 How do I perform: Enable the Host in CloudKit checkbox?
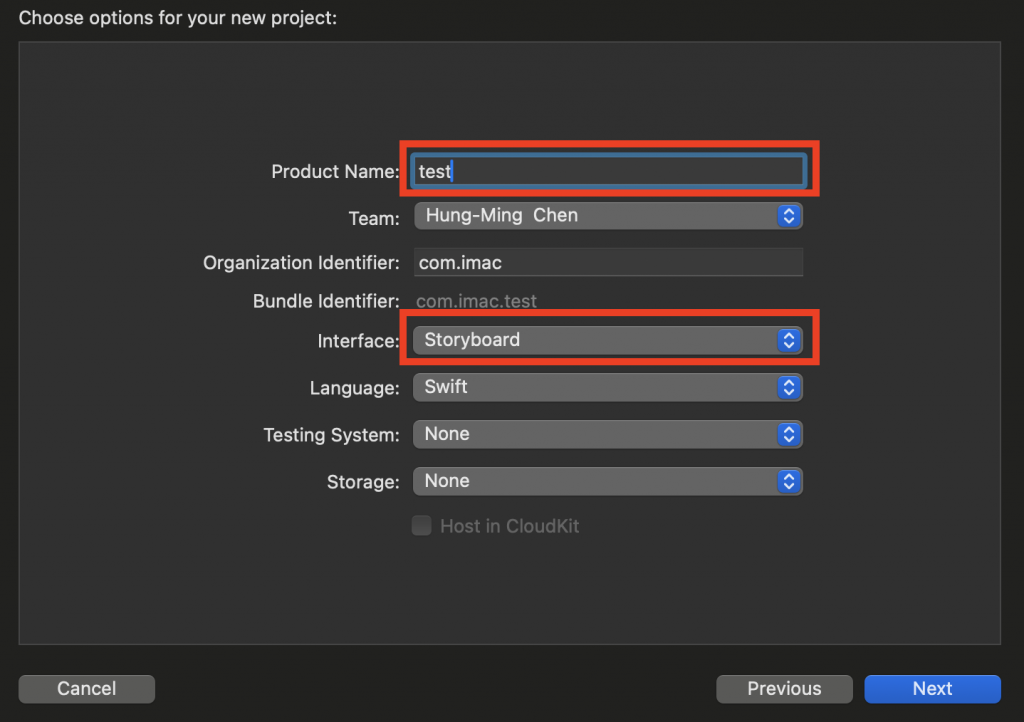(422, 526)
